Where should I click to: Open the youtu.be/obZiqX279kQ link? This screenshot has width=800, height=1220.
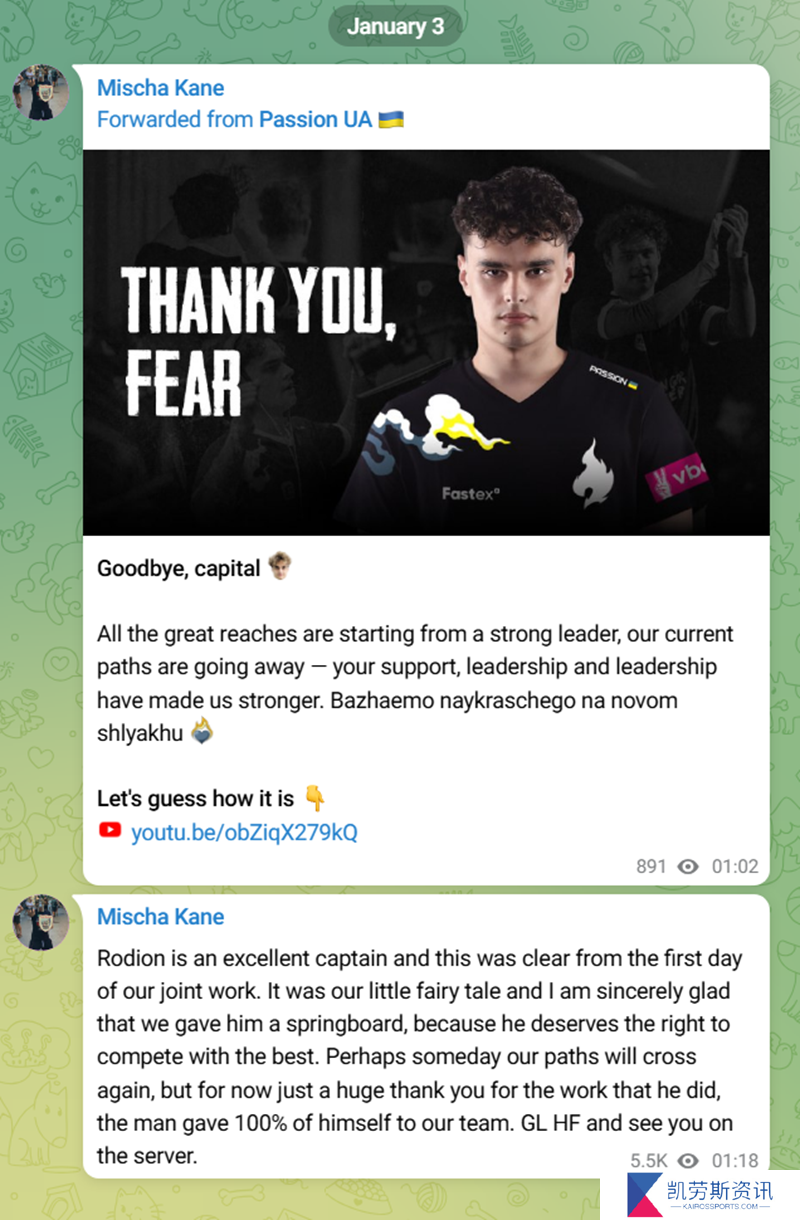[x=244, y=832]
